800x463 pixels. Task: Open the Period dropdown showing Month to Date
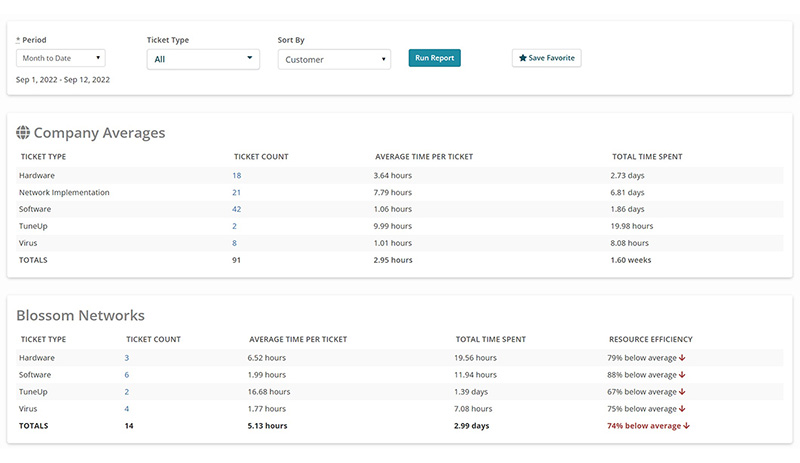(x=61, y=58)
